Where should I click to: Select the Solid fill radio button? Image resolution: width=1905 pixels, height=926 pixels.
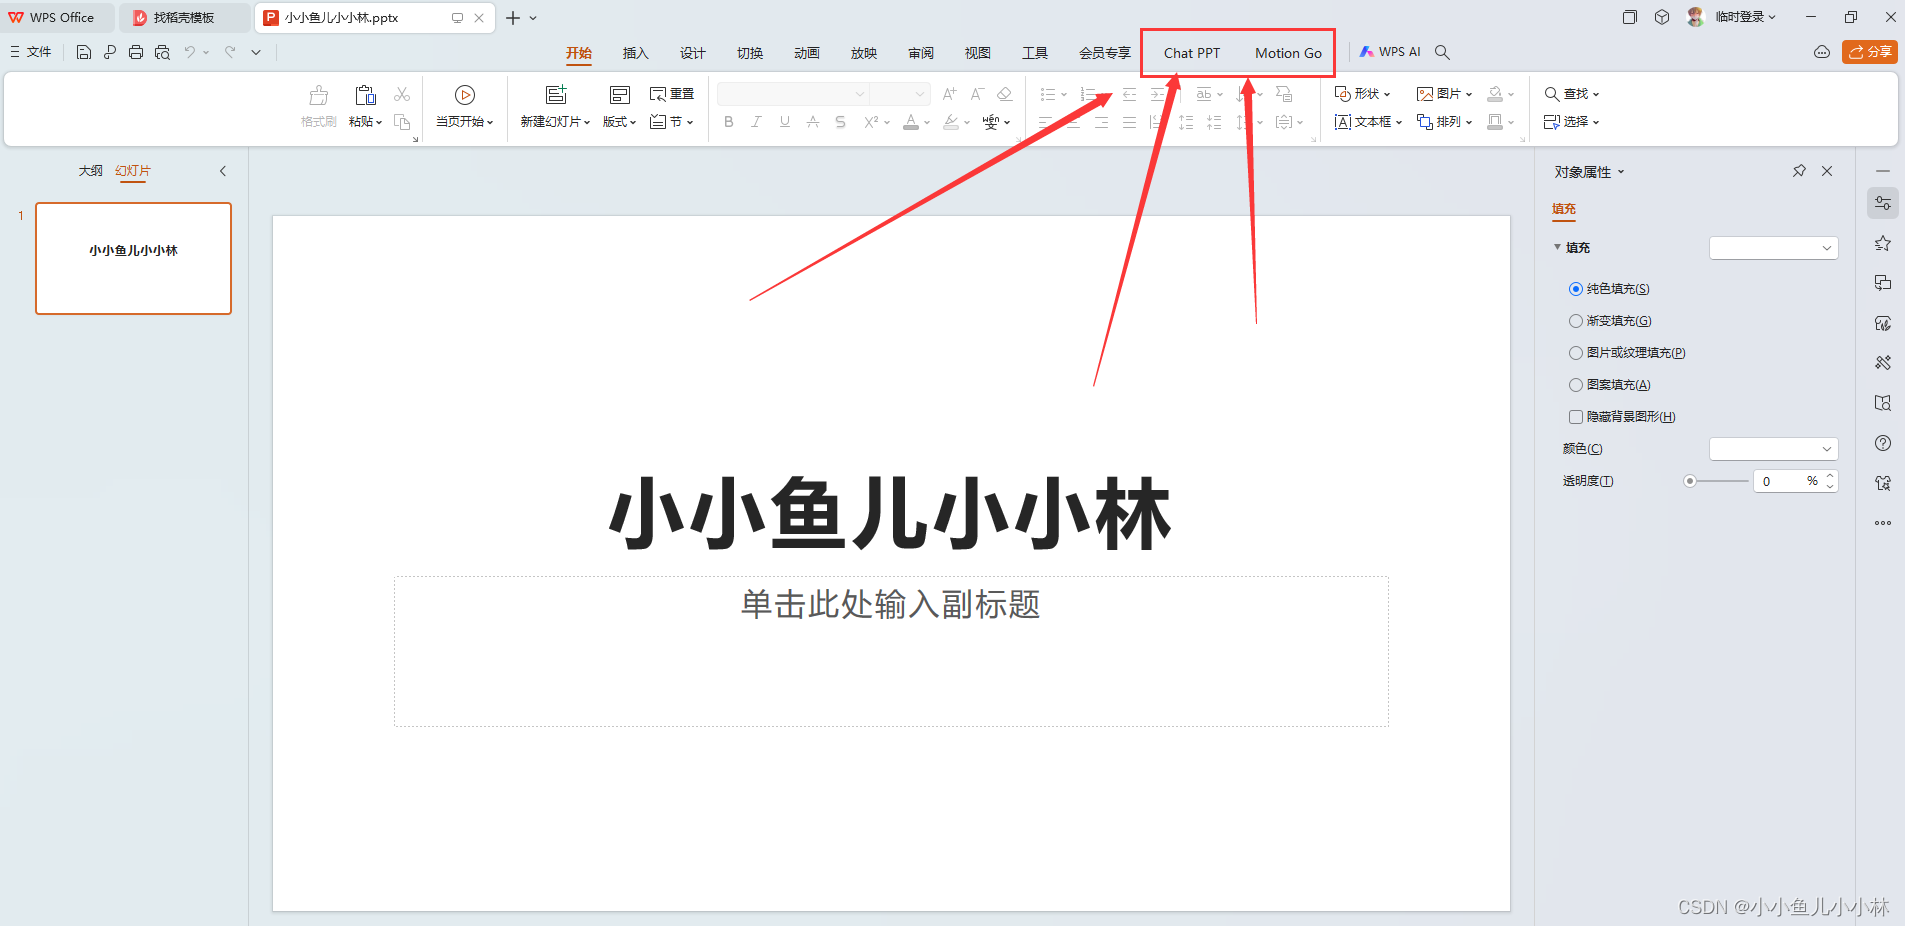(1576, 289)
